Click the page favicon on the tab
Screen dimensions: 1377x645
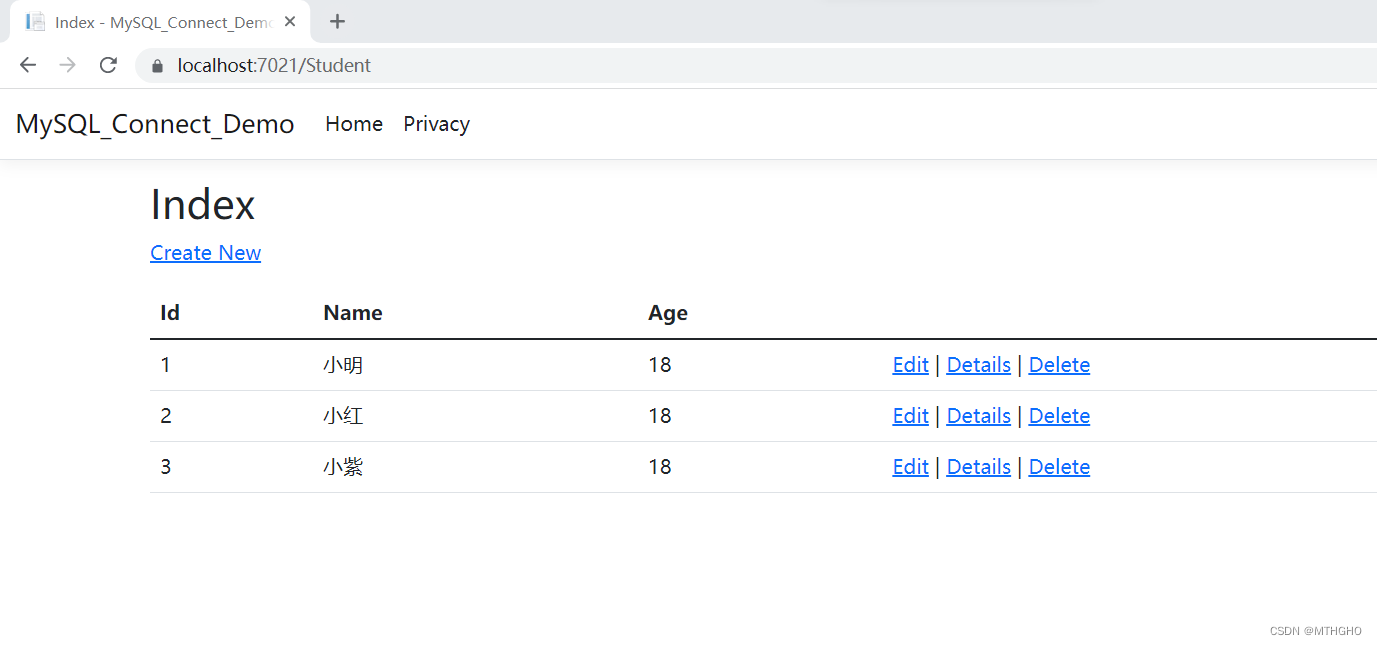click(35, 21)
